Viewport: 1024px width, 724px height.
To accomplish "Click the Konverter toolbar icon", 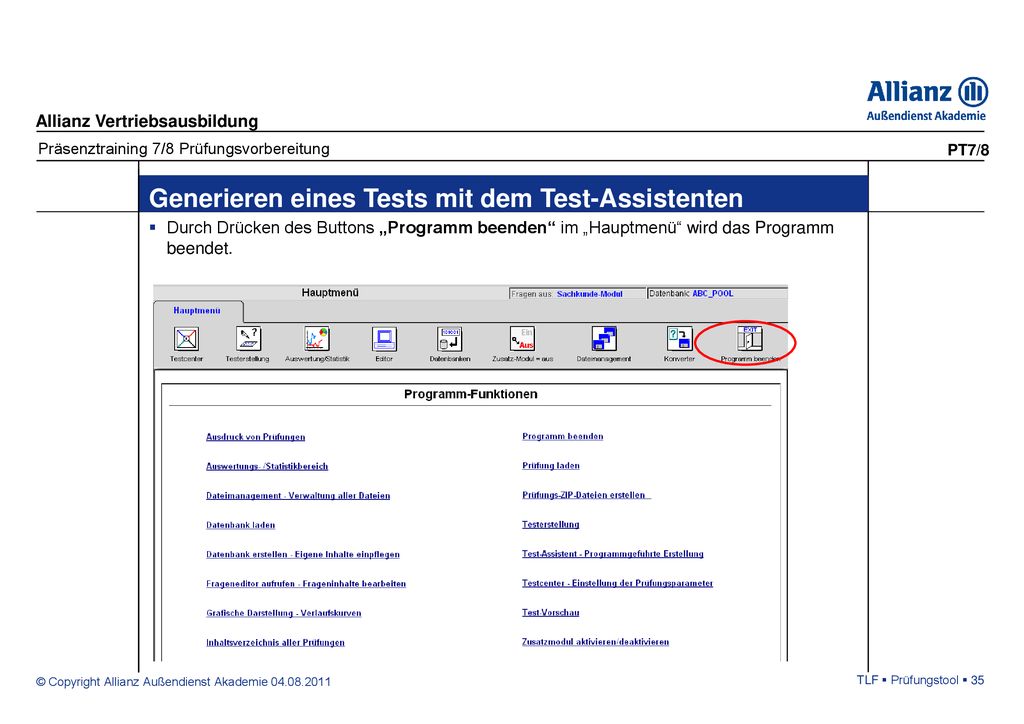I will tap(679, 339).
